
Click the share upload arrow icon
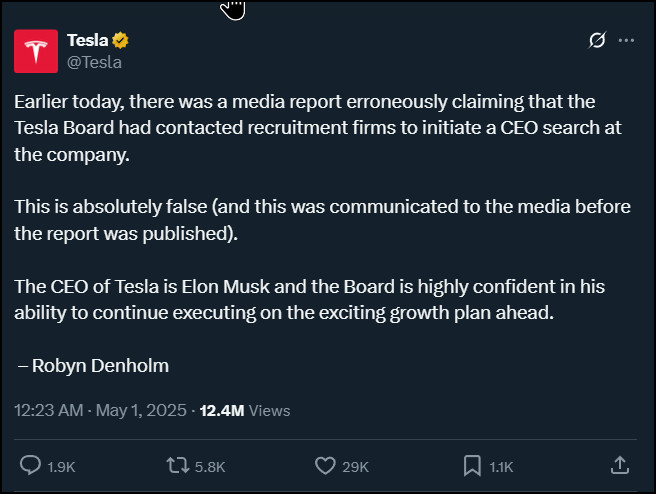tap(619, 465)
